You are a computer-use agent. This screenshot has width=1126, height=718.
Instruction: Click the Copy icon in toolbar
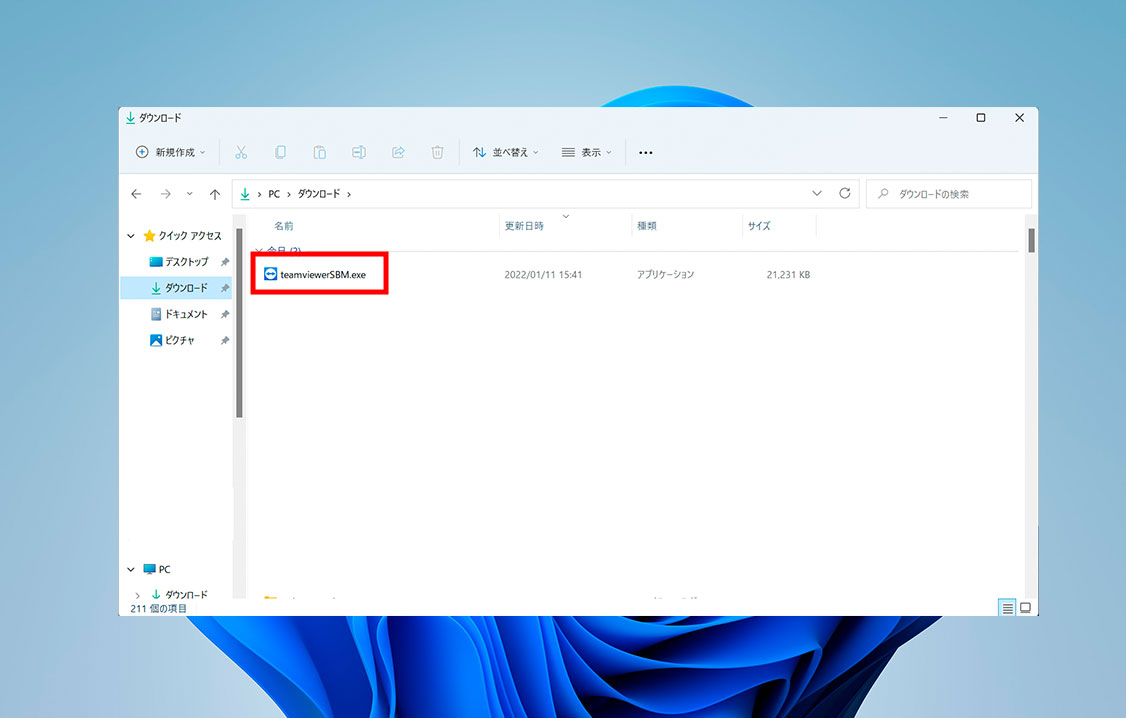[x=280, y=152]
